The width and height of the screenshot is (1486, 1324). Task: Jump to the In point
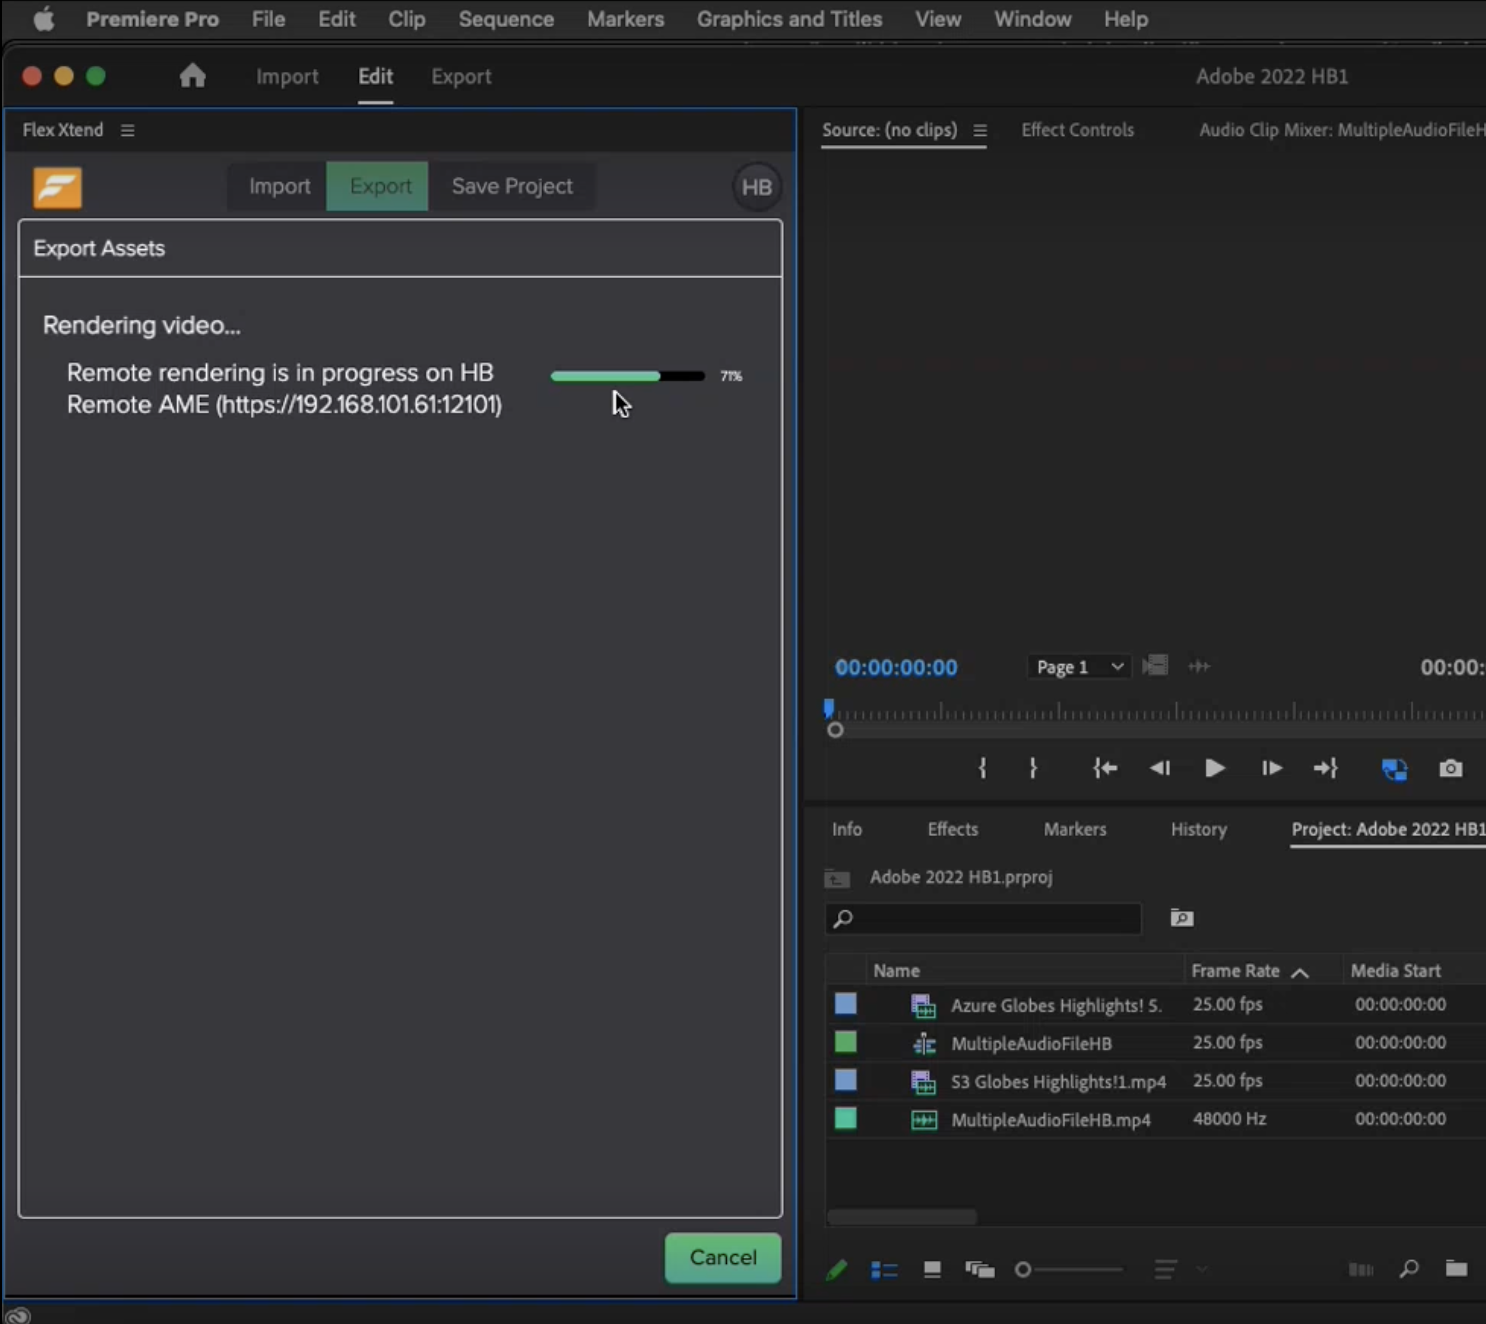pos(1105,768)
